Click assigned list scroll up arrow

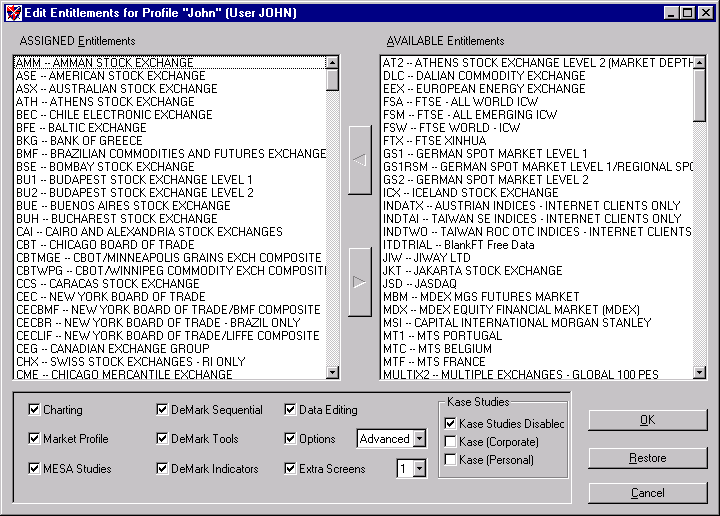coord(332,62)
